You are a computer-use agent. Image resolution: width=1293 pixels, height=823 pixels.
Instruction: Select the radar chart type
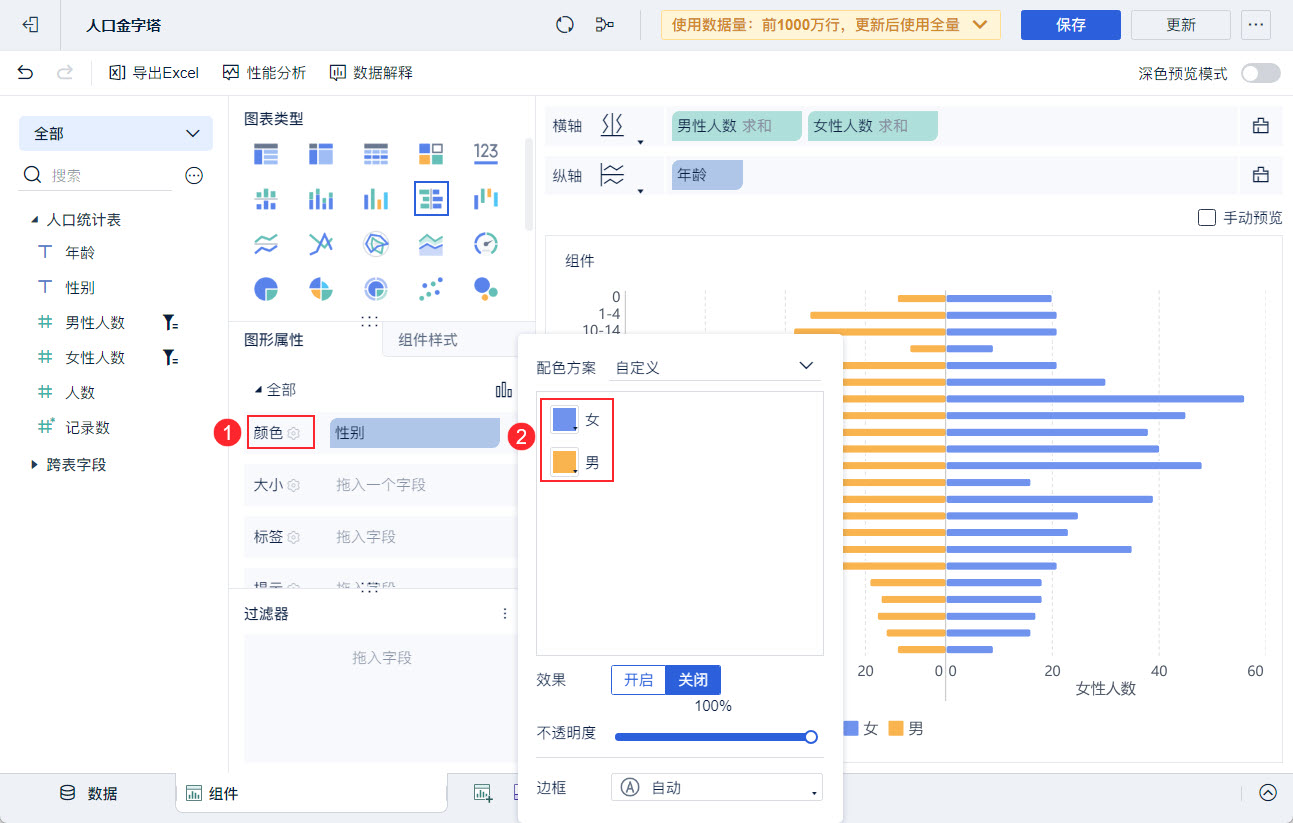376,243
